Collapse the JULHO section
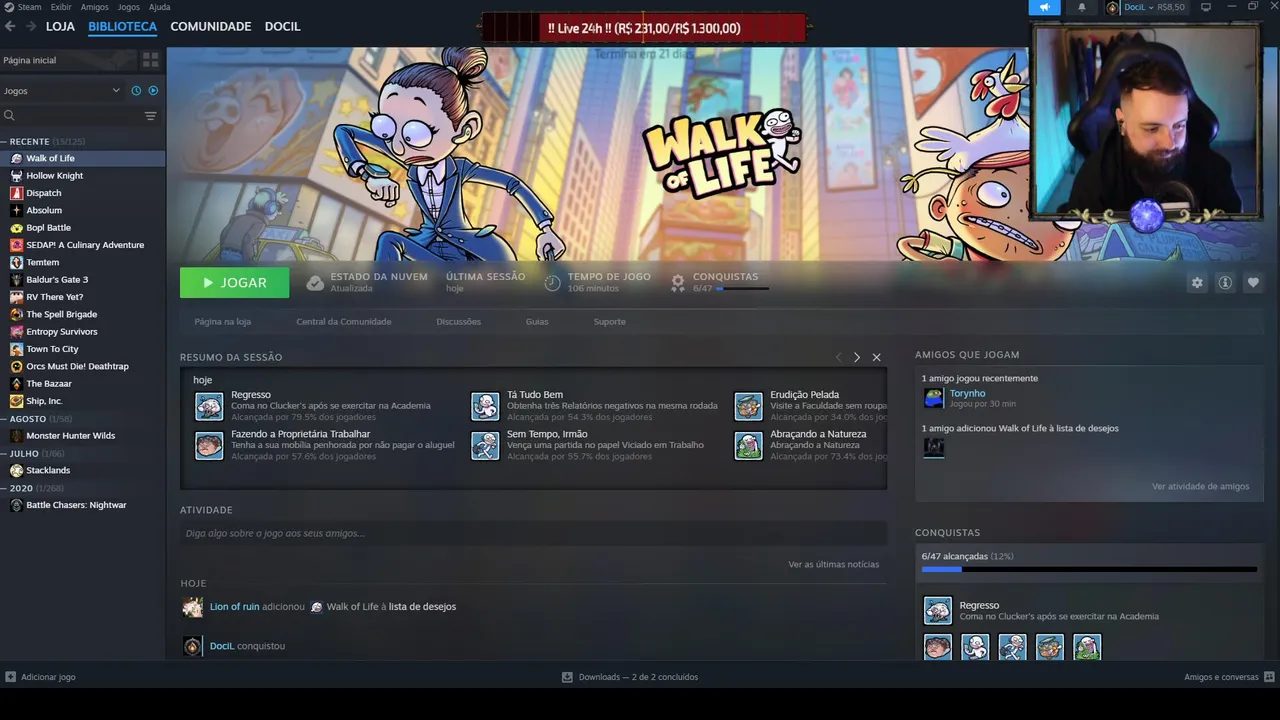The image size is (1280, 720). point(4,454)
